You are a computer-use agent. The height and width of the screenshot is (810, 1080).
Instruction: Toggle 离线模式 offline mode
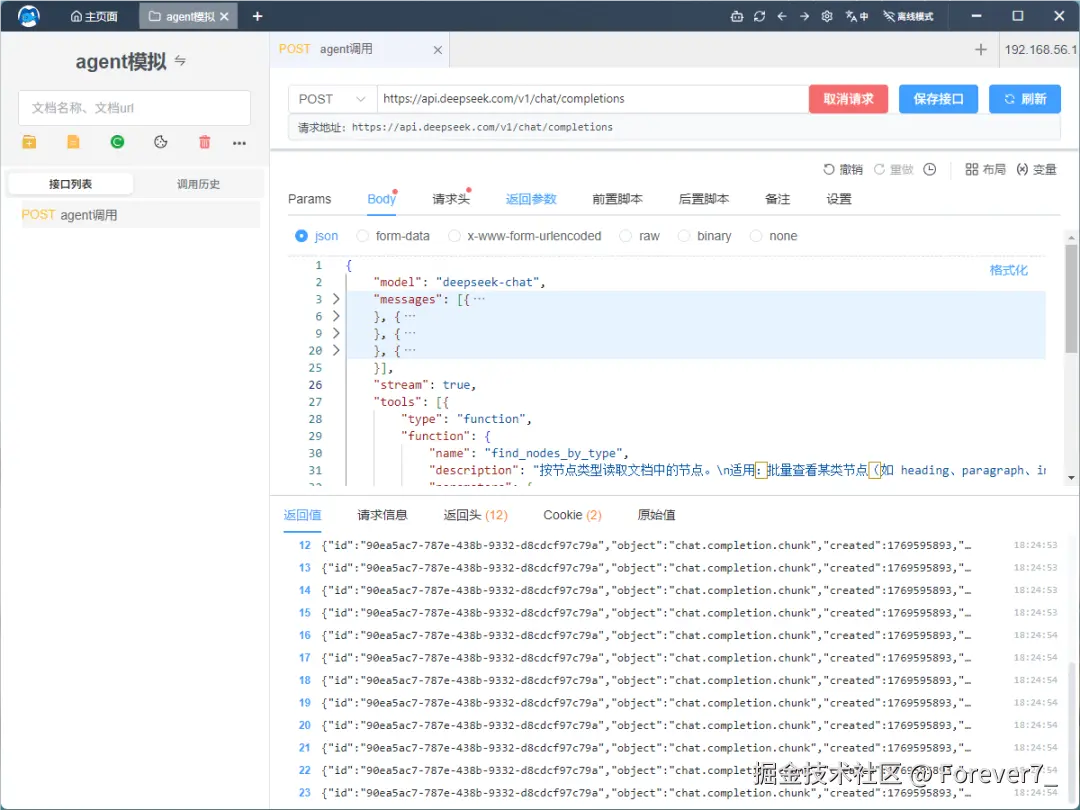(x=908, y=17)
